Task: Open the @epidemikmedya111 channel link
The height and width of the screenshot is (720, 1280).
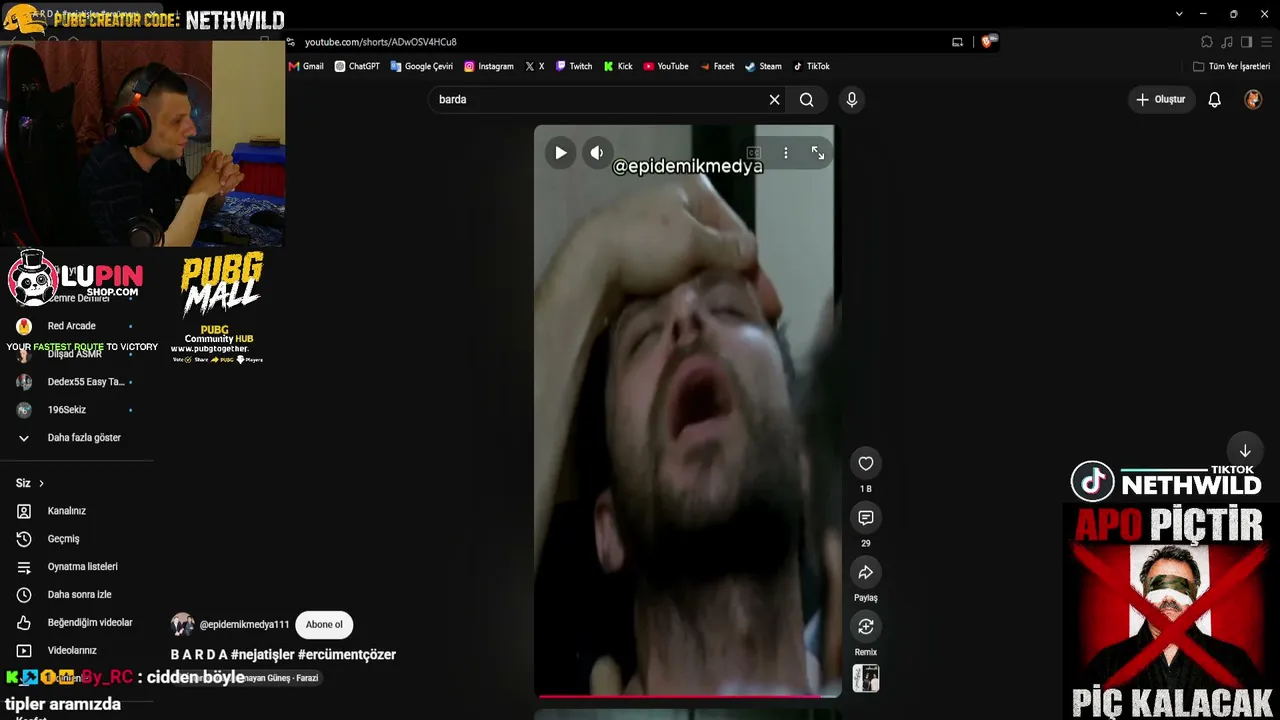Action: [x=244, y=625]
